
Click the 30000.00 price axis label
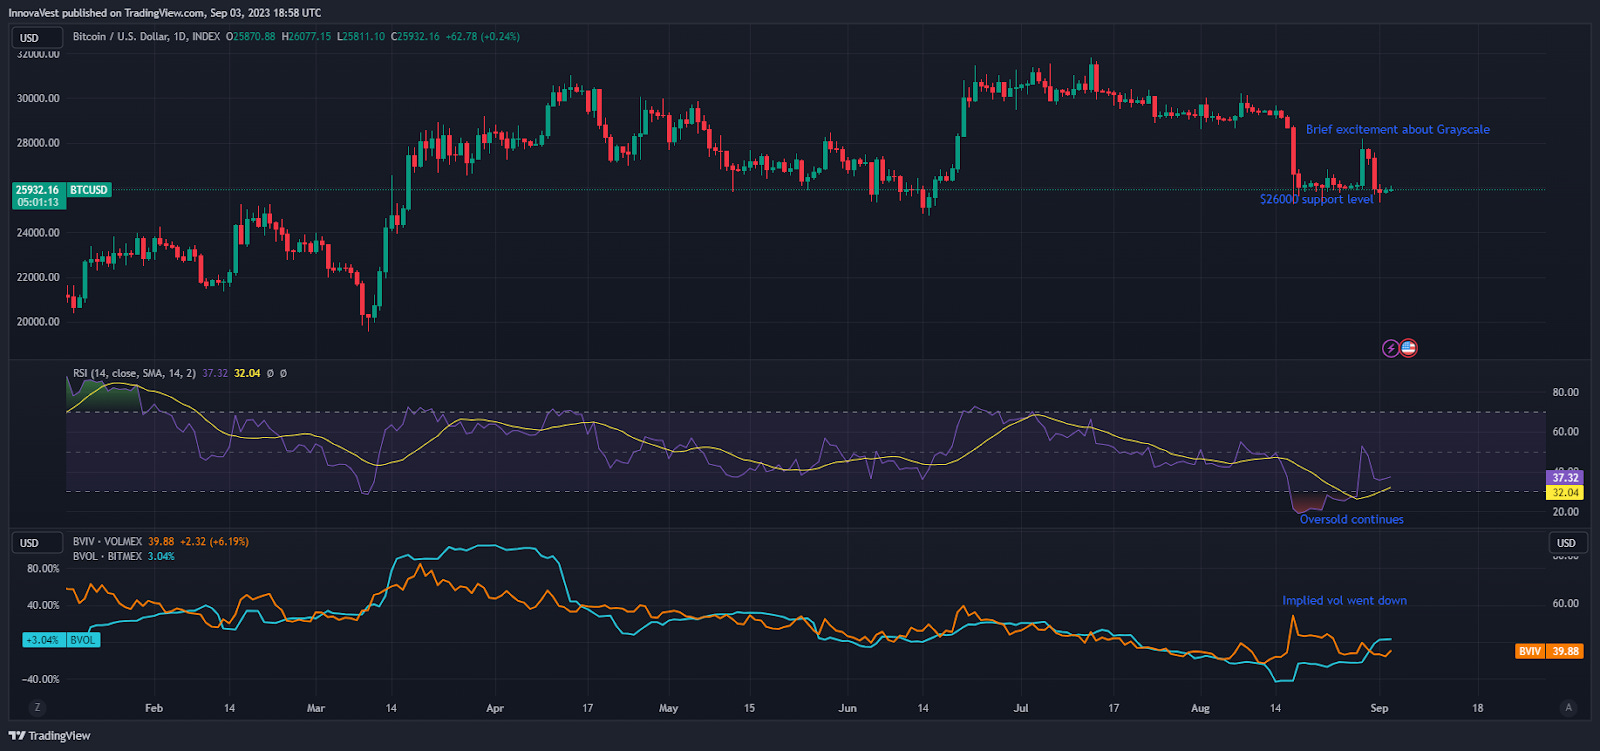click(38, 98)
